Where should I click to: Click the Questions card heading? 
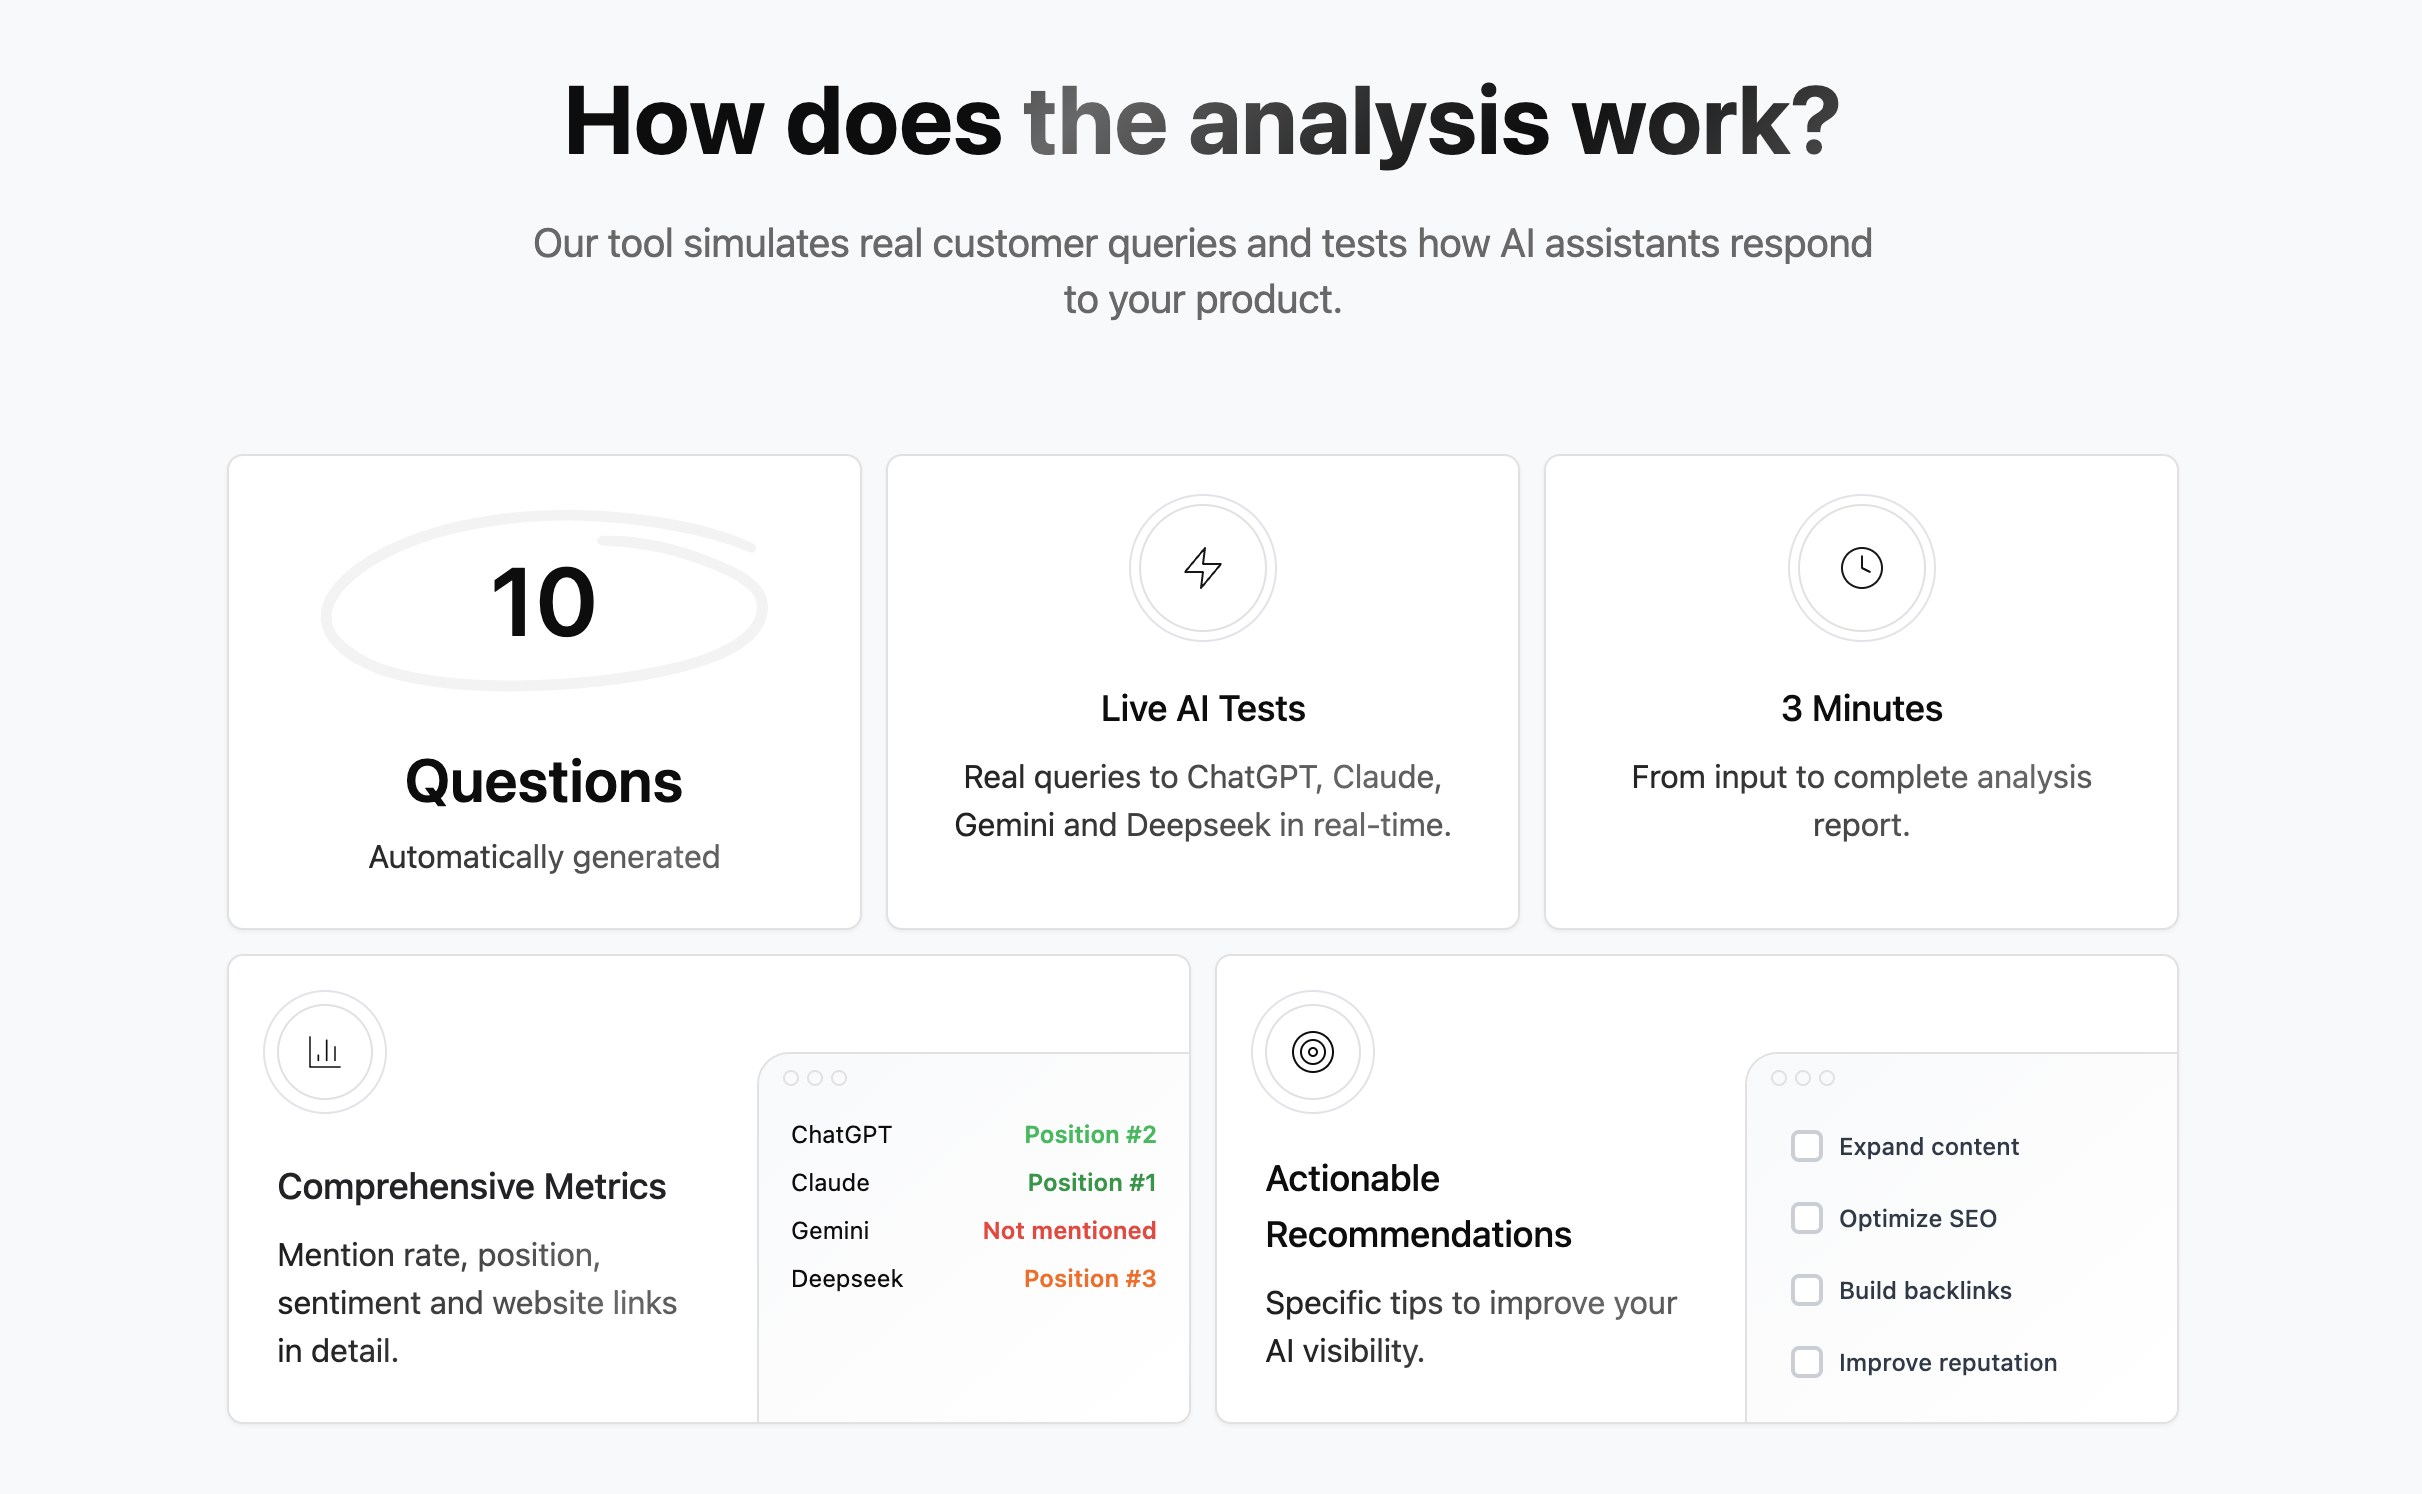tap(544, 782)
